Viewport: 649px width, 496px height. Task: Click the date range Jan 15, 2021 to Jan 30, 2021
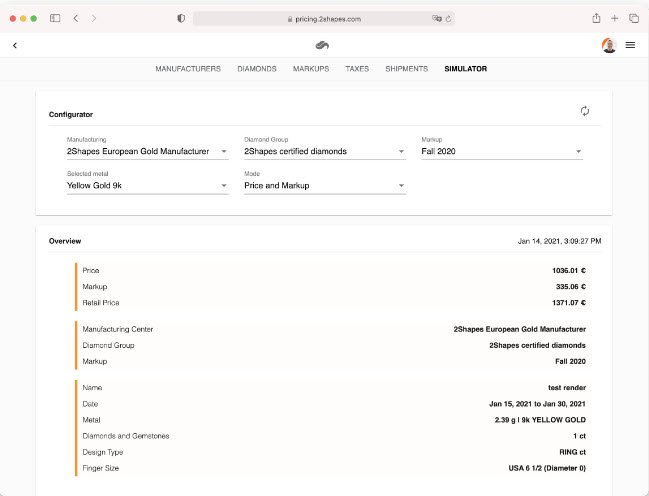click(x=537, y=404)
